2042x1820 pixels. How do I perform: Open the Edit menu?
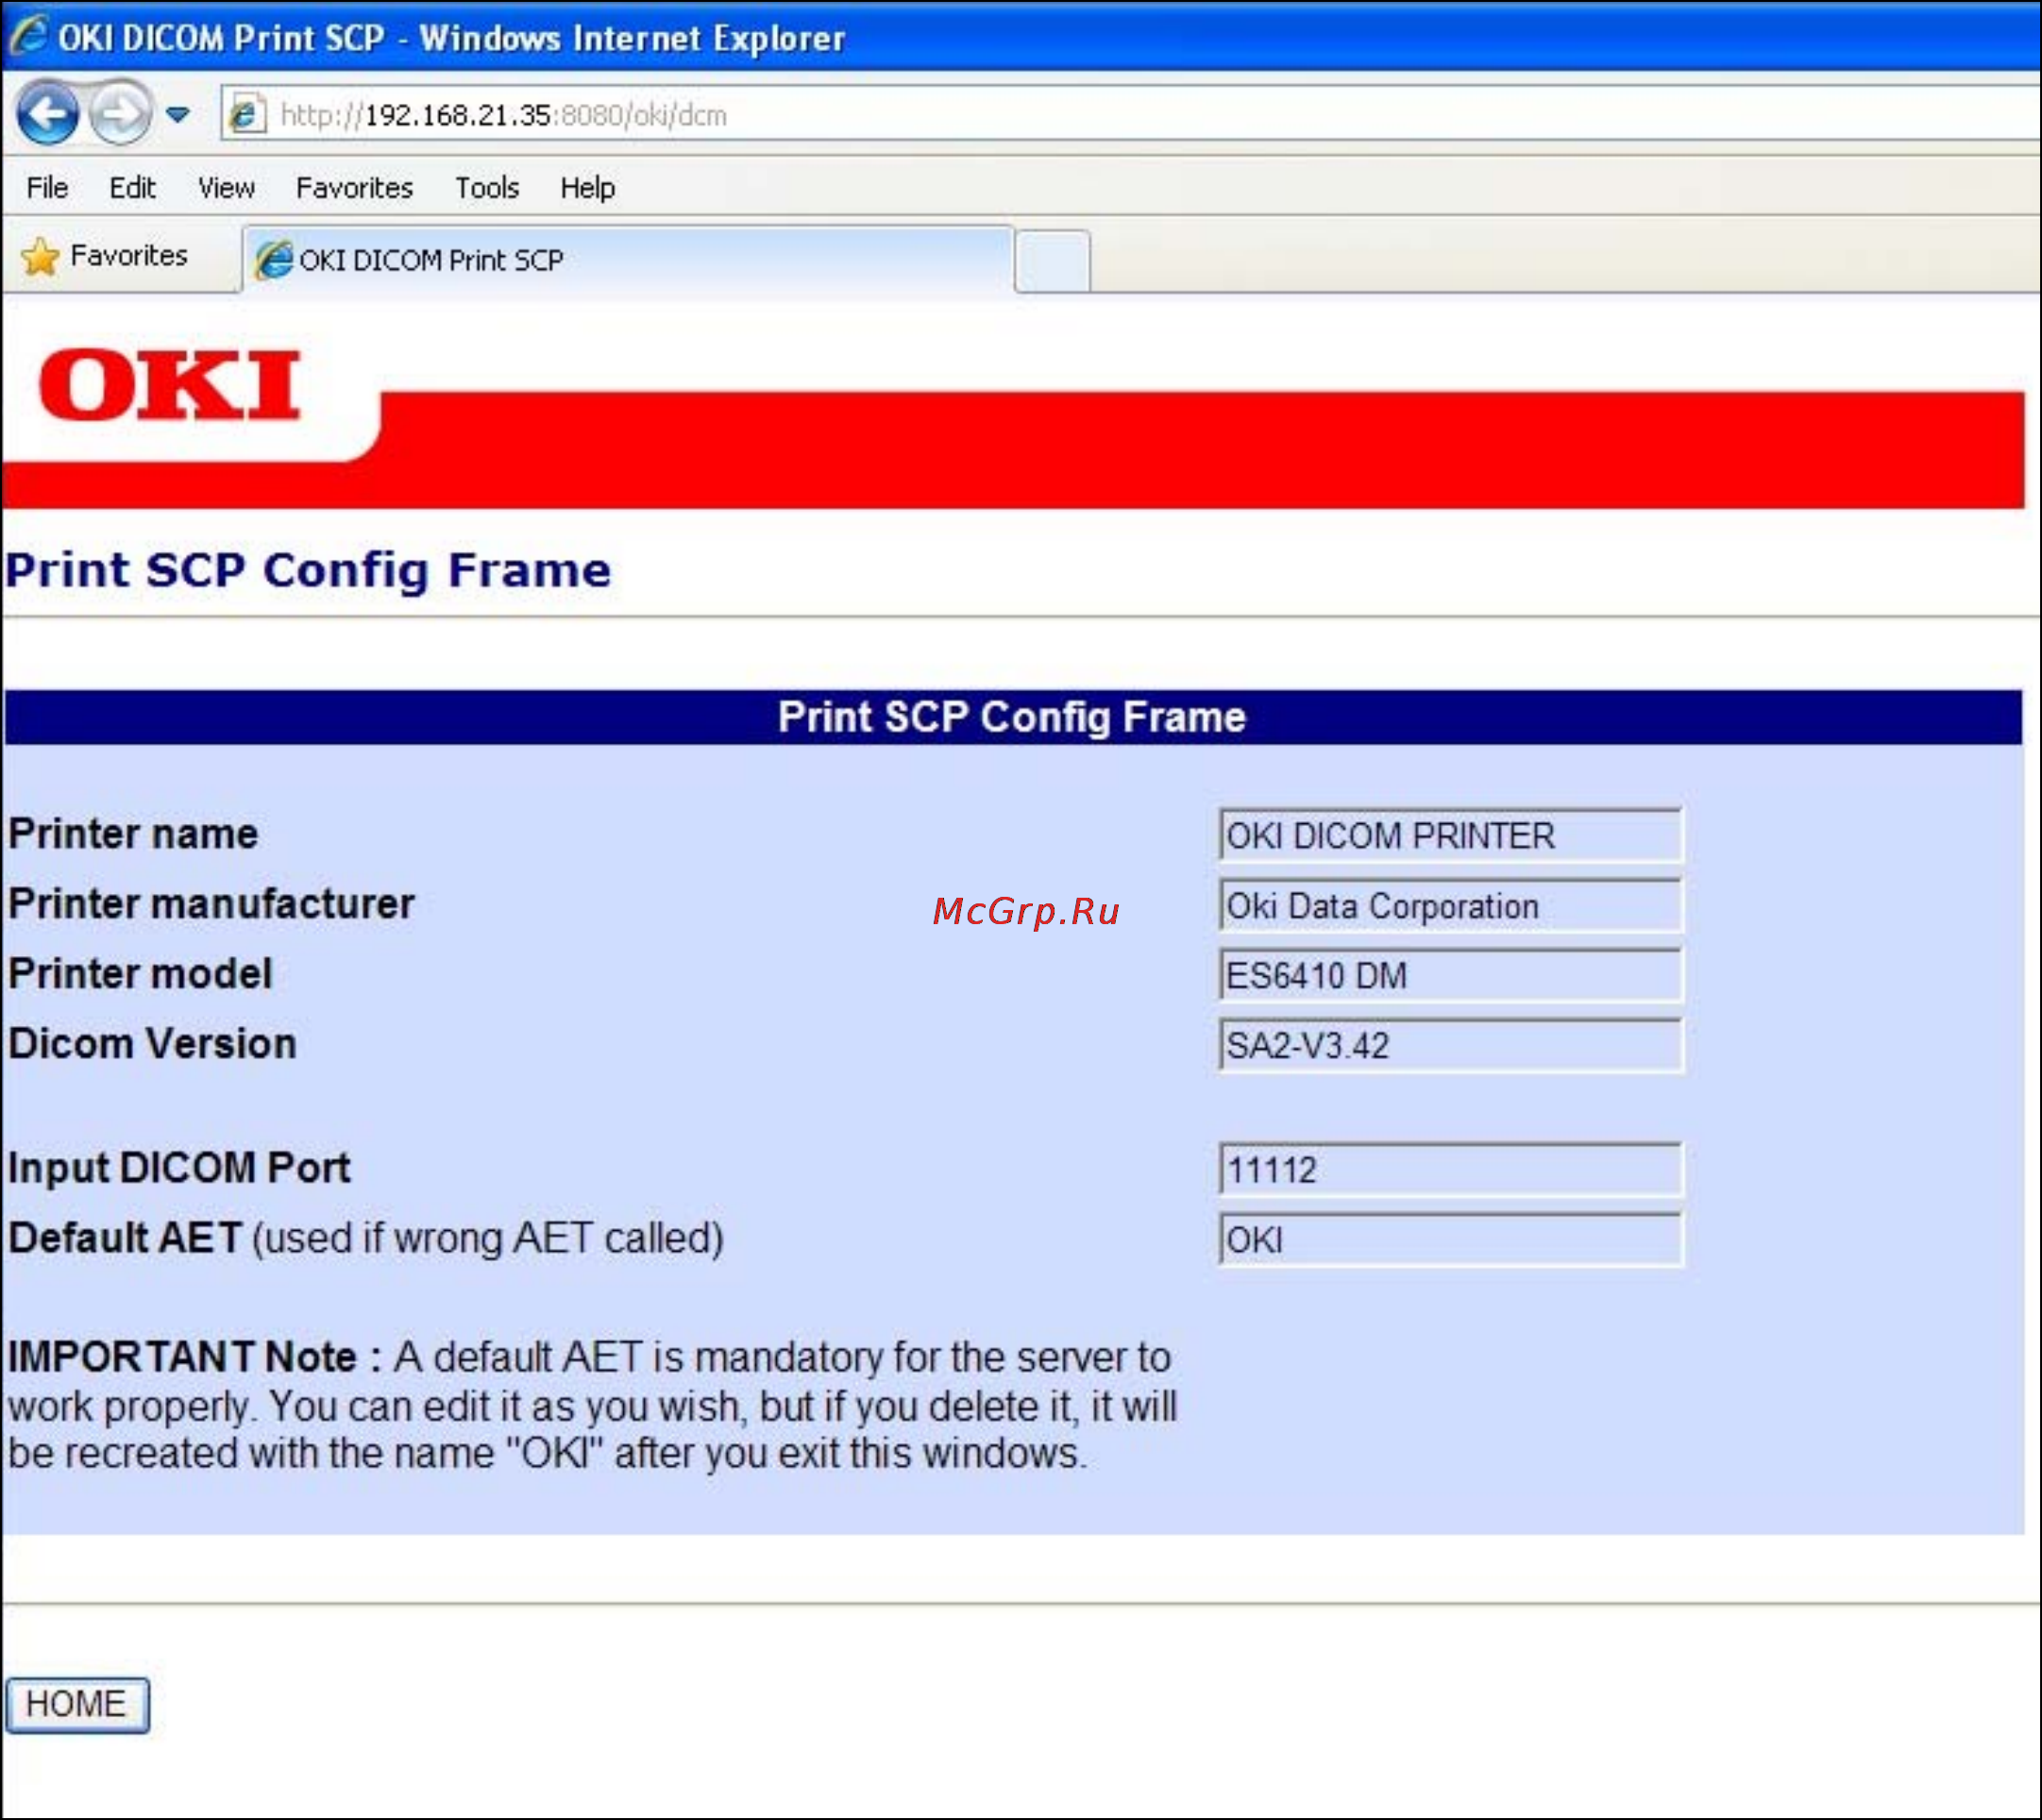[132, 188]
